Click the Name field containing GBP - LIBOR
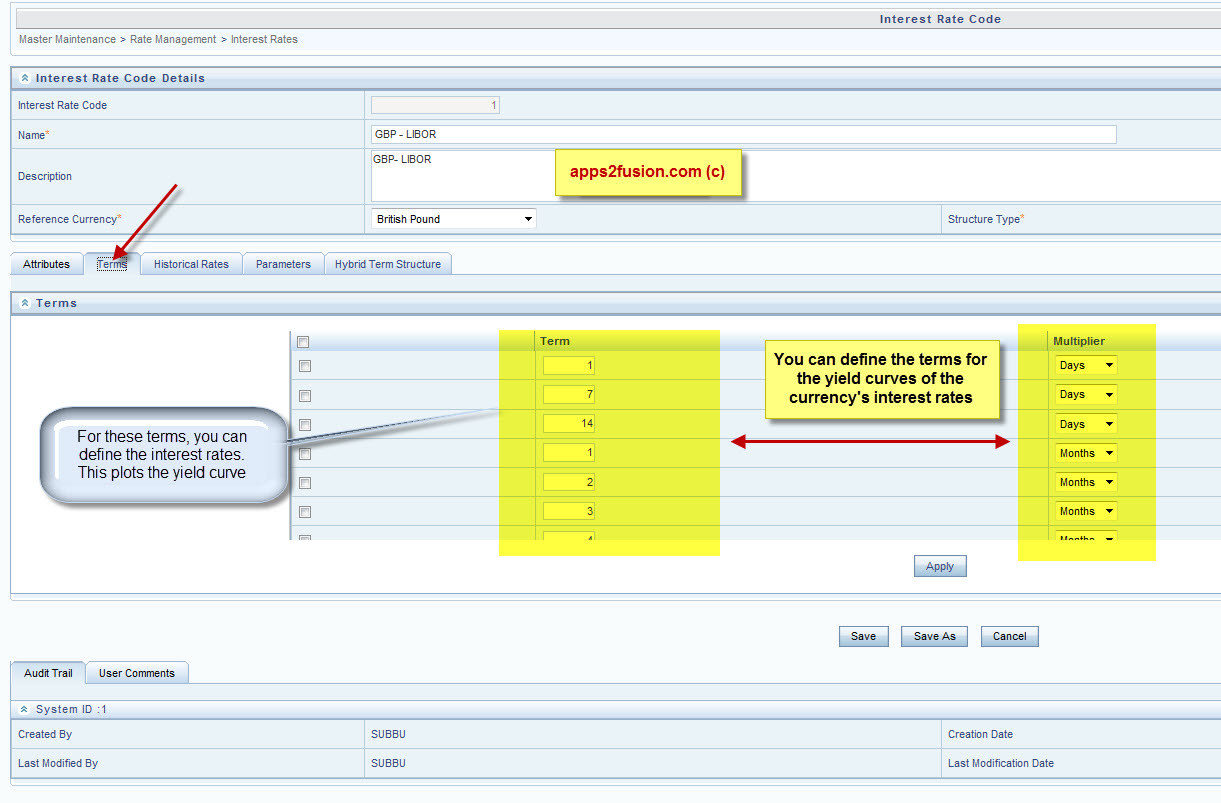The width and height of the screenshot is (1221, 803). coord(744,135)
